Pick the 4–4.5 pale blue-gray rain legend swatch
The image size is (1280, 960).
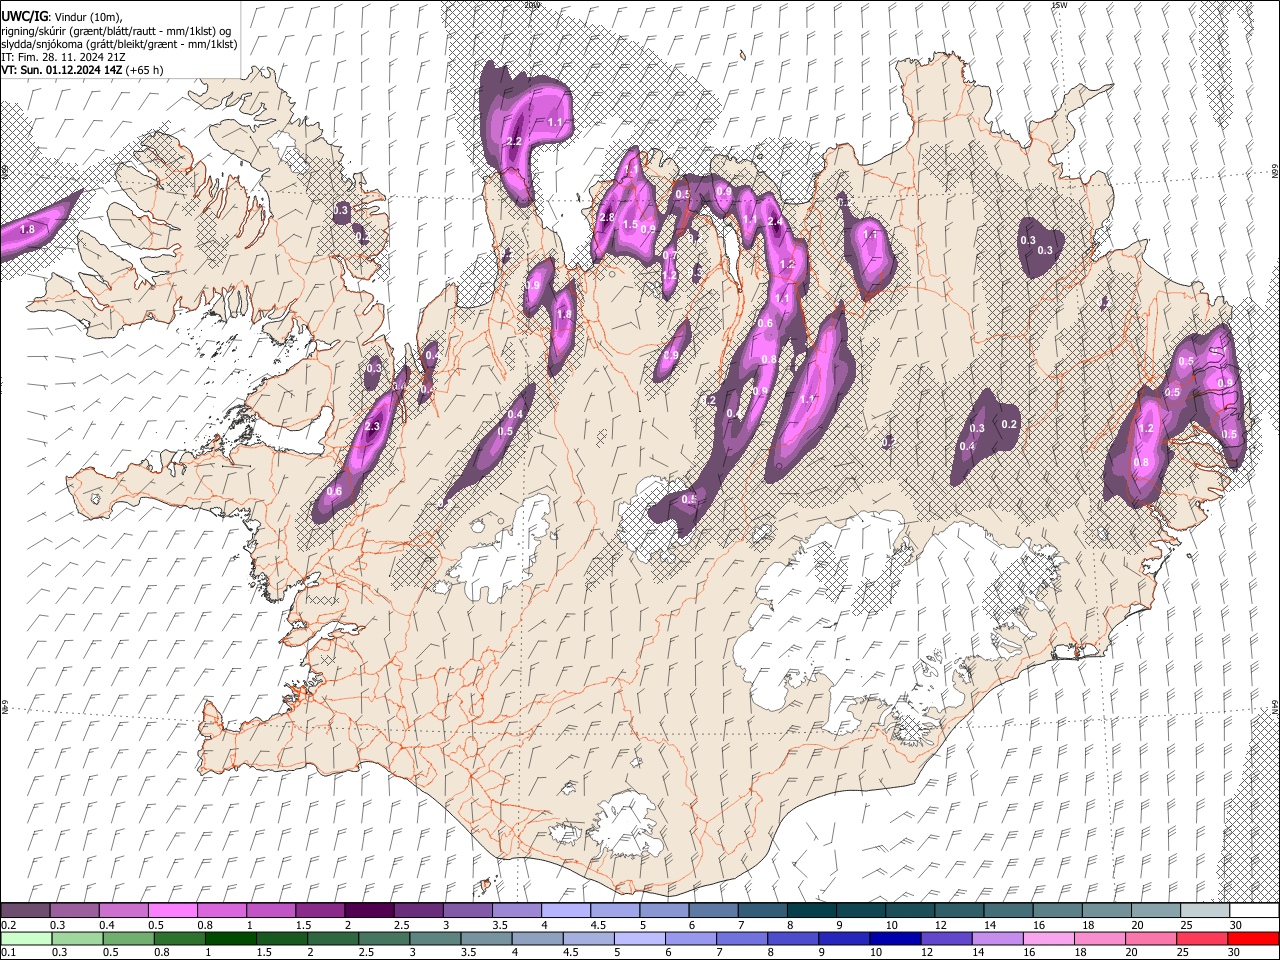click(x=538, y=938)
